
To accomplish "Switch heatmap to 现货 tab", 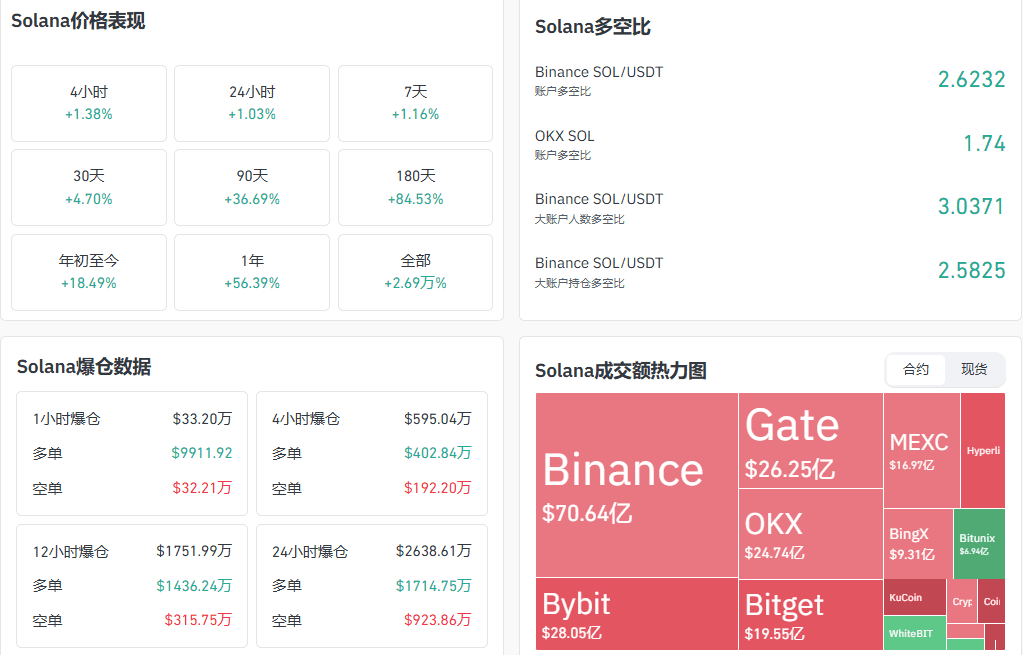I will tap(974, 370).
